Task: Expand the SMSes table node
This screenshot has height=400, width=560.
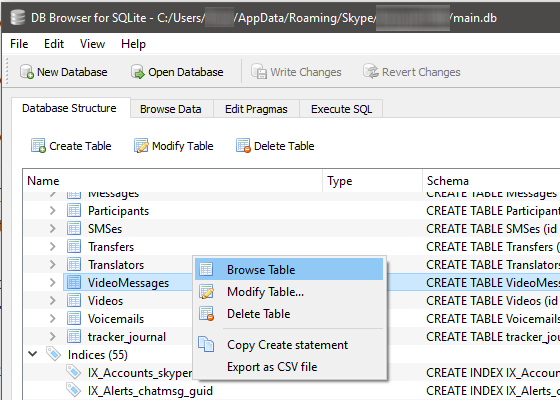Action: pyautogui.click(x=52, y=229)
